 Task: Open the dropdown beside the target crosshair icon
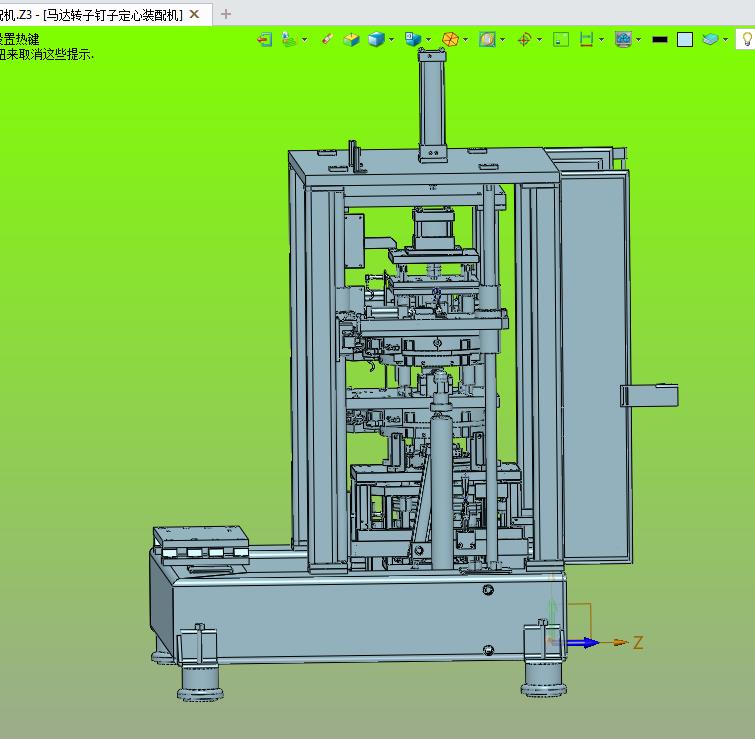(x=539, y=39)
